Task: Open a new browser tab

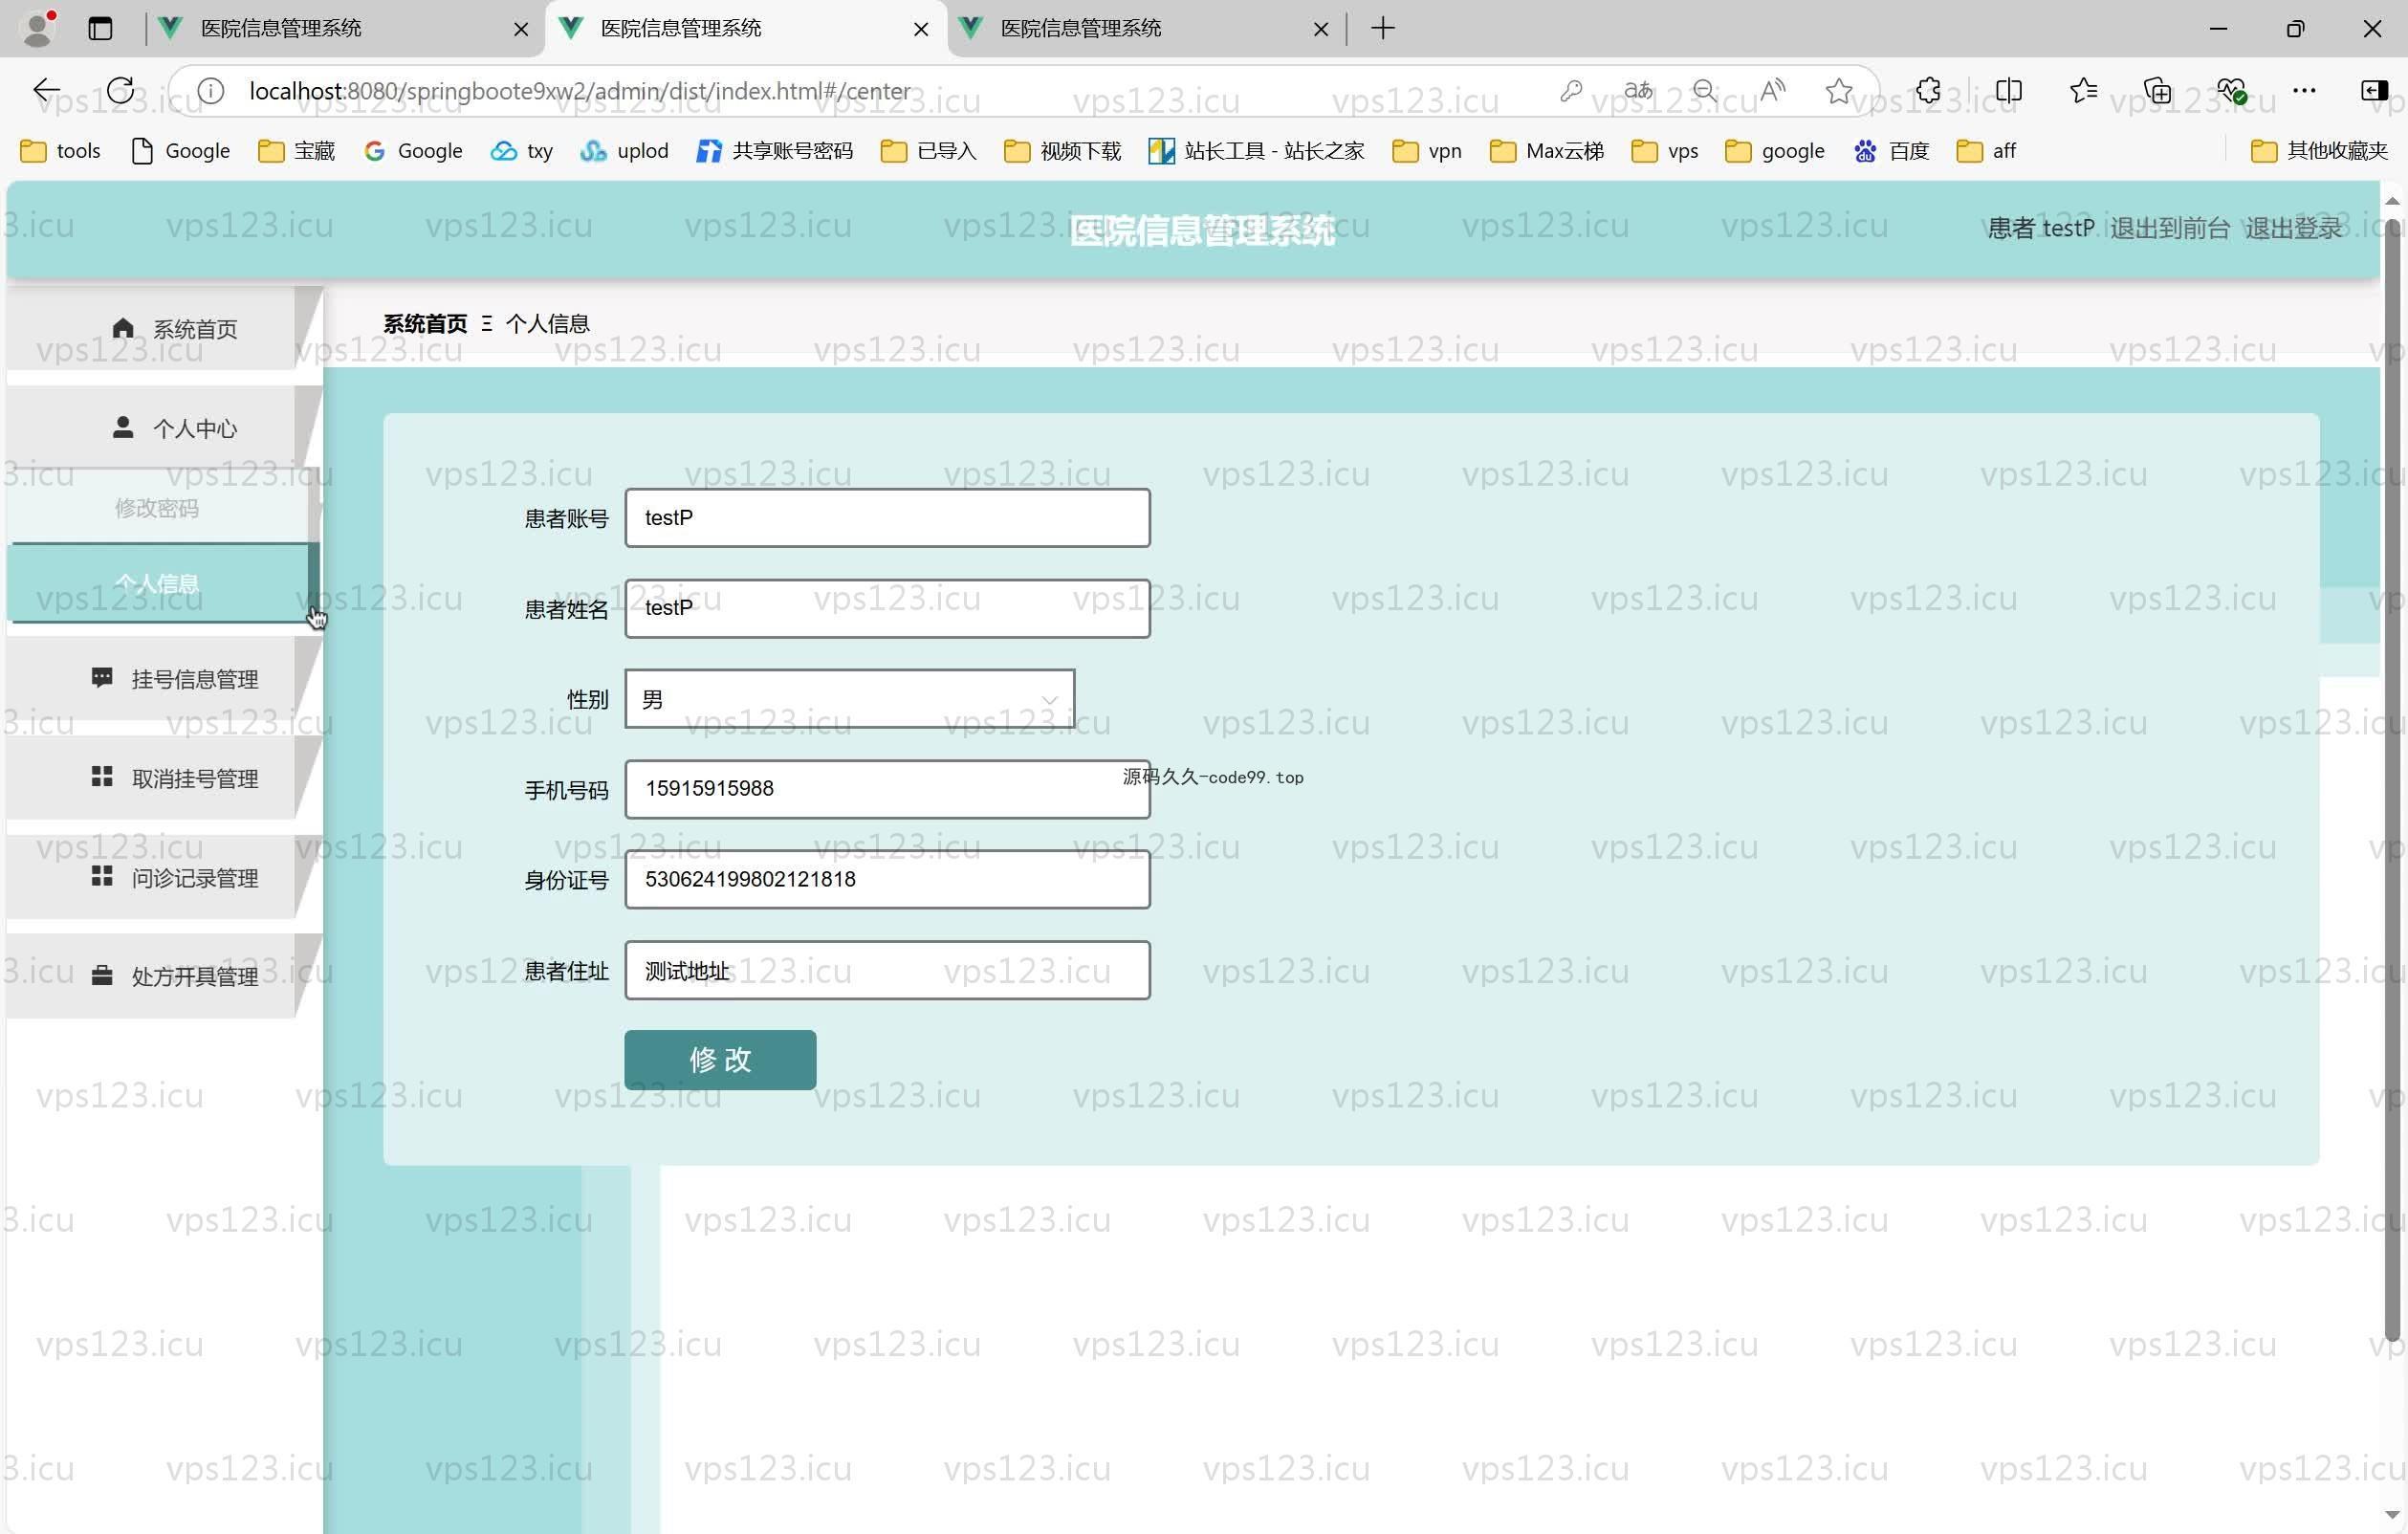Action: pyautogui.click(x=1383, y=28)
